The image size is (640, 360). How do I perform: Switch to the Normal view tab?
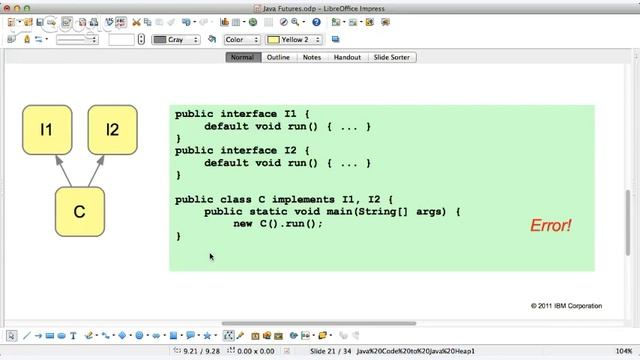tap(243, 57)
